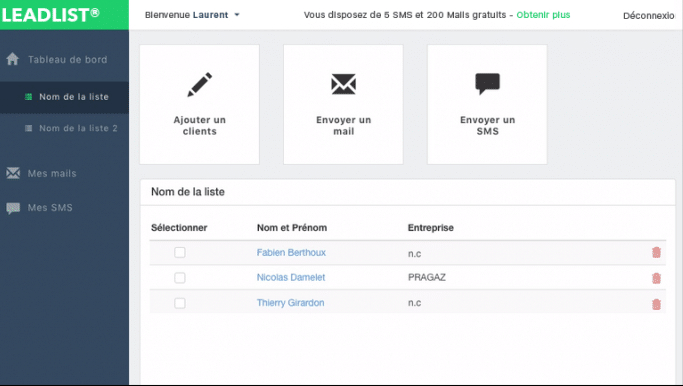Click the home icon beside Tableau de bord

13,59
